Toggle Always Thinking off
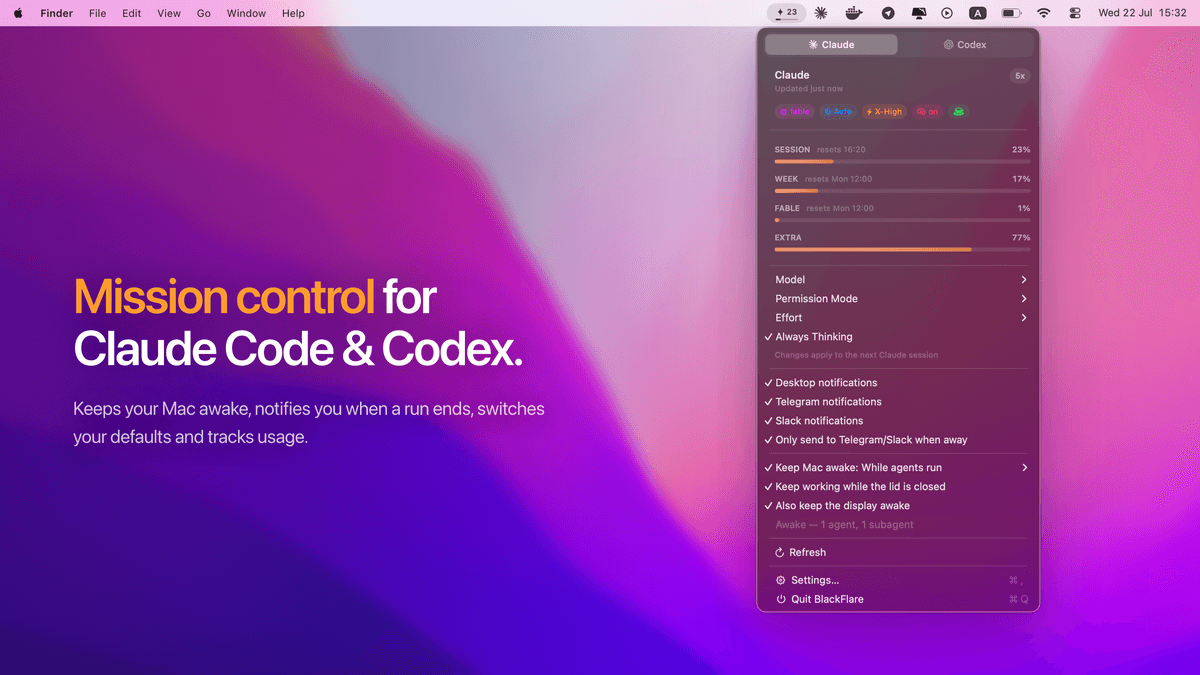Viewport: 1200px width, 675px height. click(897, 337)
